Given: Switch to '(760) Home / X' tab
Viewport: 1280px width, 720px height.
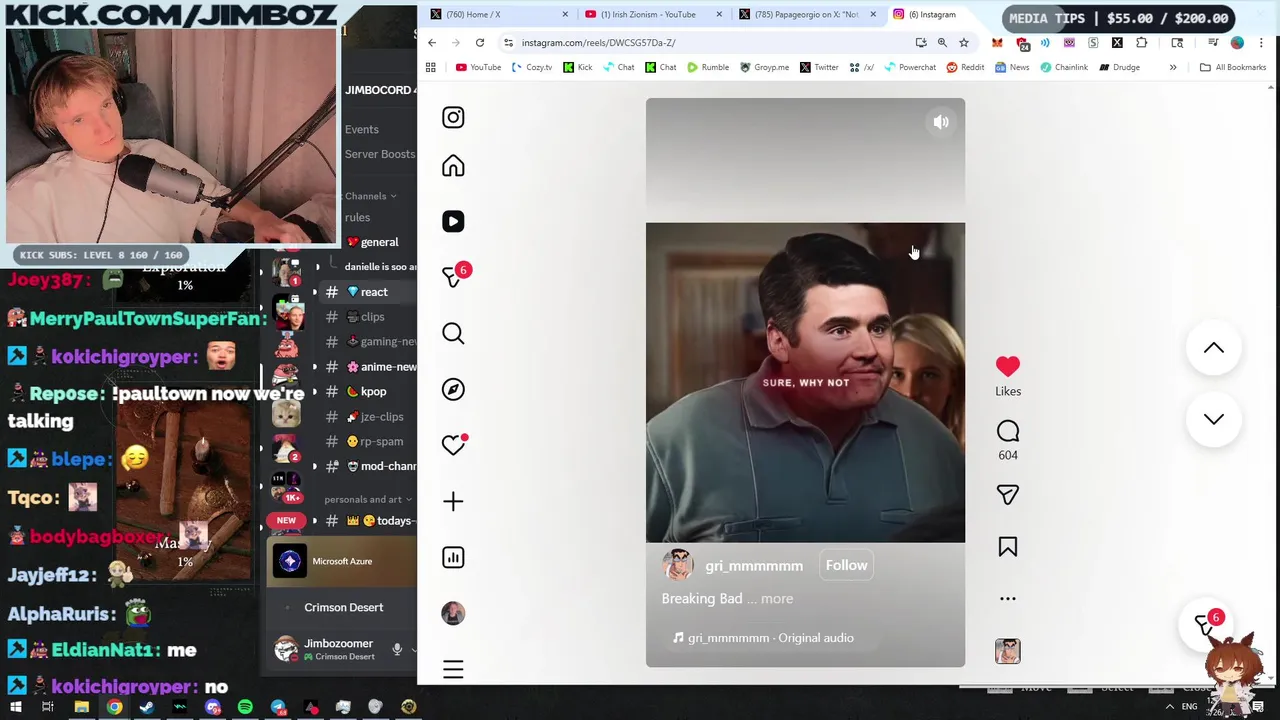Looking at the screenshot, I should (x=500, y=14).
